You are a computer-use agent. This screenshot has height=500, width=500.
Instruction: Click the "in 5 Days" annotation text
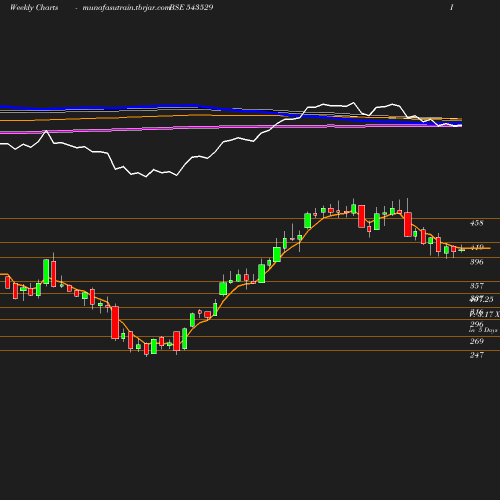click(x=483, y=330)
